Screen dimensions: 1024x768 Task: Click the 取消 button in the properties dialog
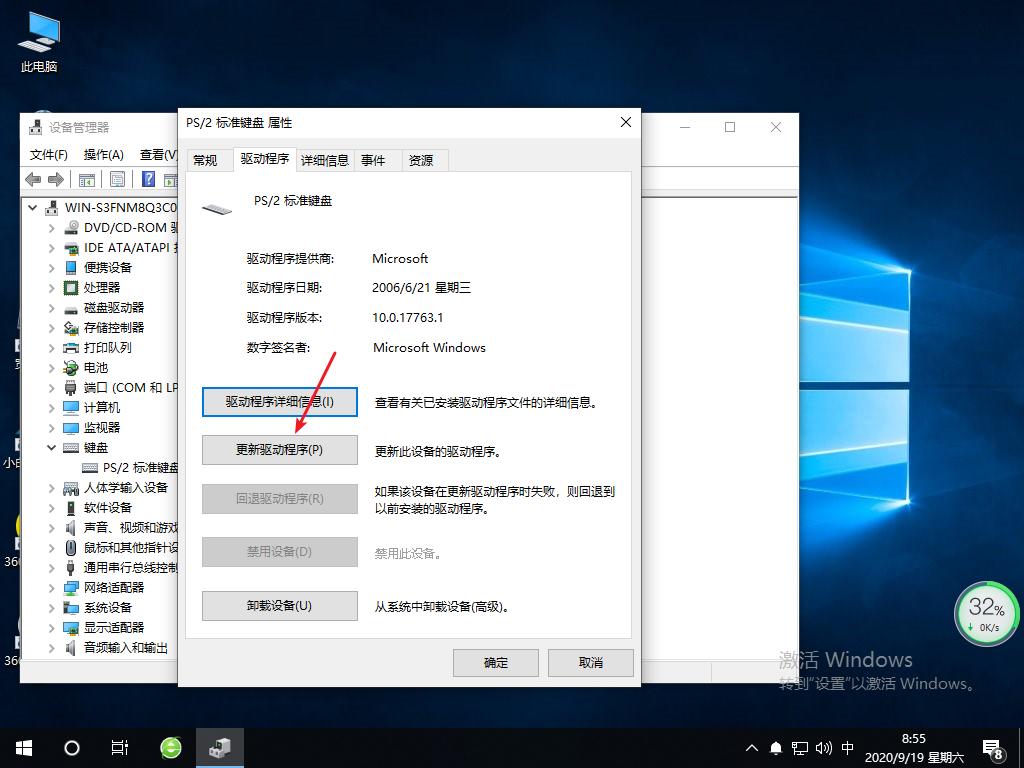[590, 662]
